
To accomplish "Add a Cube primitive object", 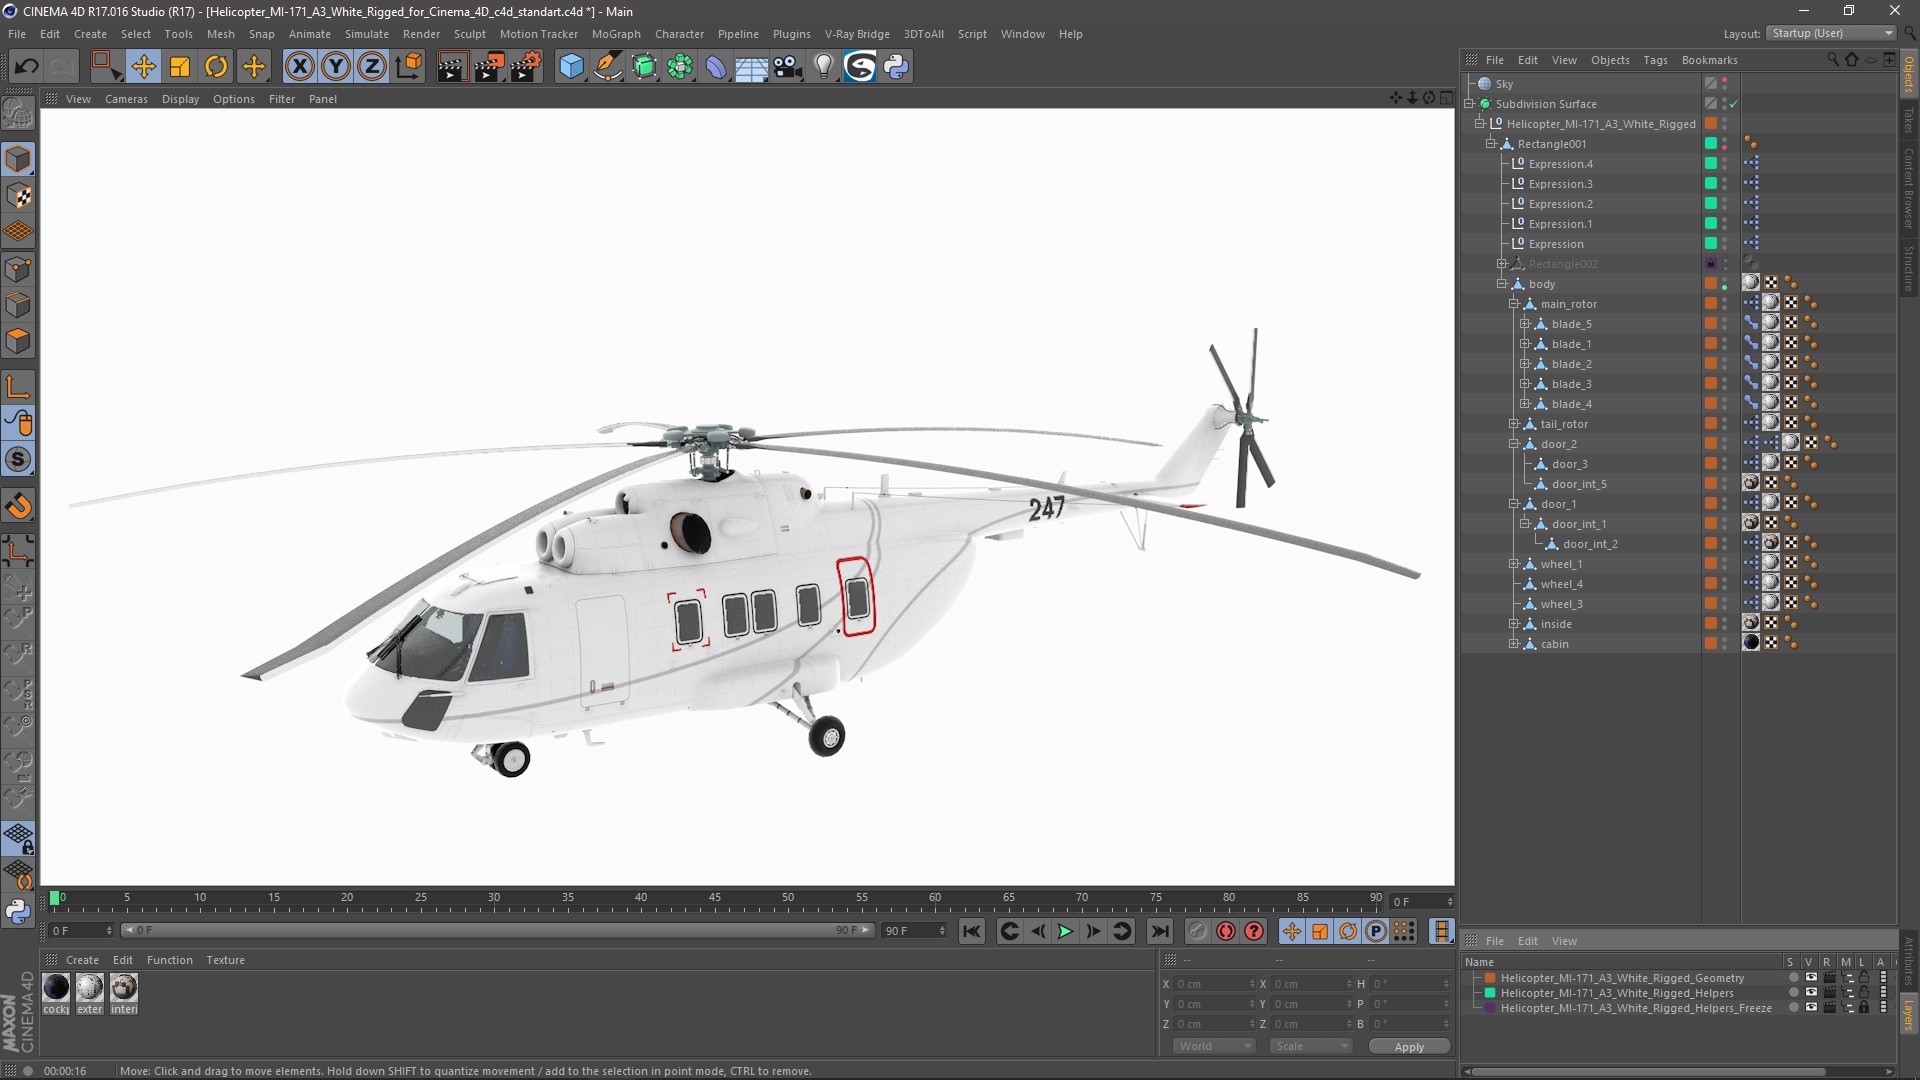I will [571, 67].
